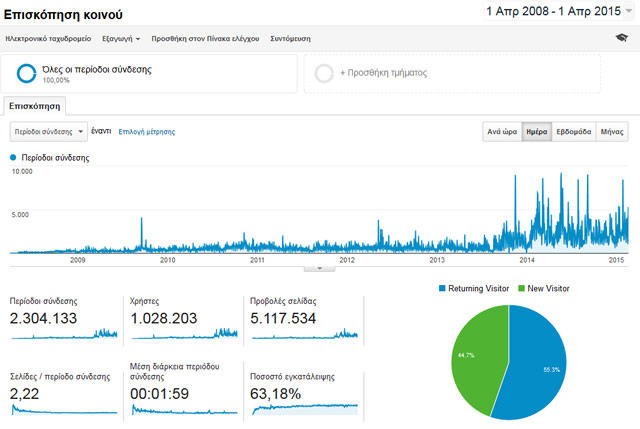Collapse the chart using bottom arrow handle
The image size is (640, 429).
[319, 268]
